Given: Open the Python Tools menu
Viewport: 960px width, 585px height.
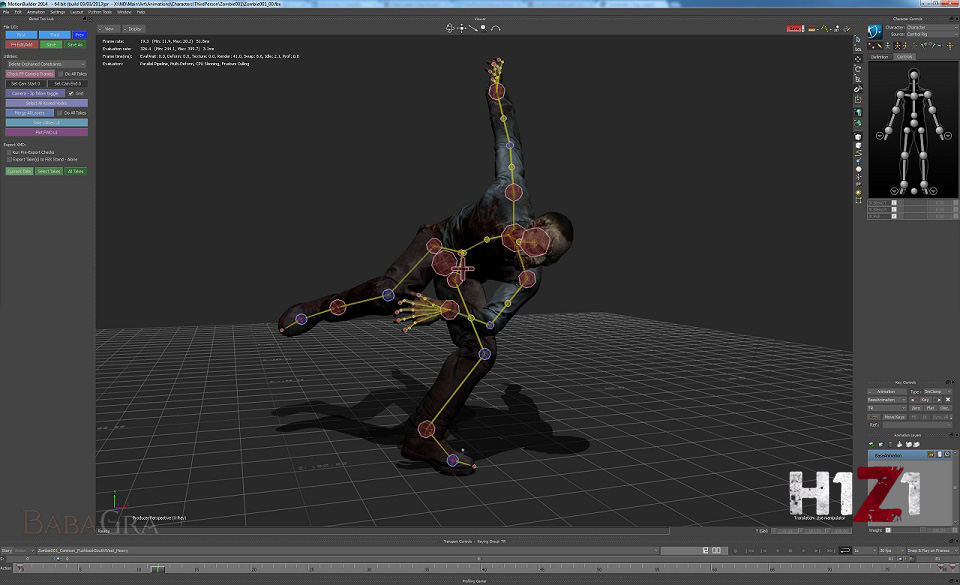Looking at the screenshot, I should [x=100, y=12].
